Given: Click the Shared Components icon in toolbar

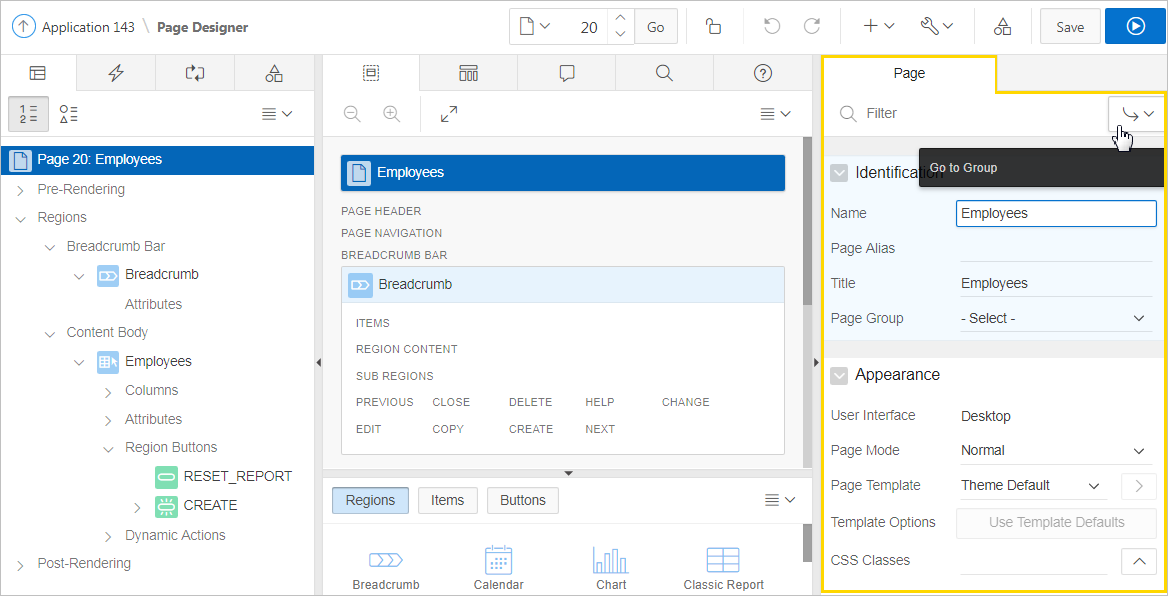Looking at the screenshot, I should pyautogui.click(x=1002, y=27).
